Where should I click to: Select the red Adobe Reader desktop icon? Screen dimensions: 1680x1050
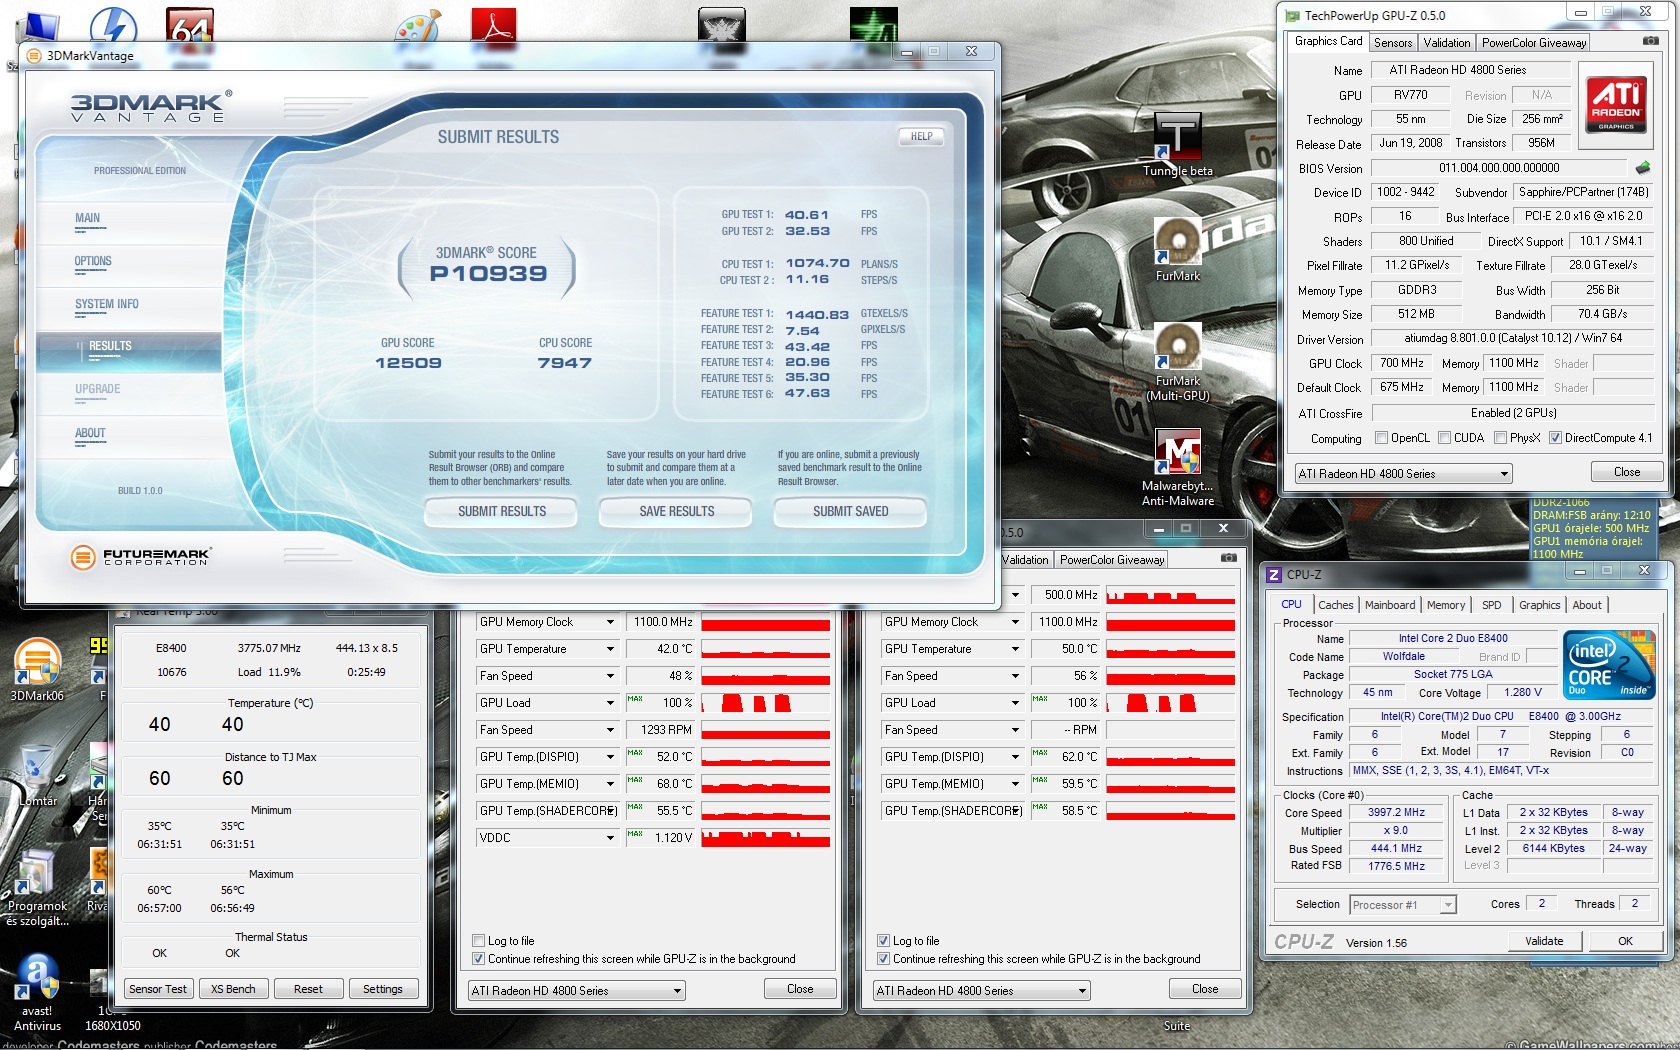pos(494,30)
